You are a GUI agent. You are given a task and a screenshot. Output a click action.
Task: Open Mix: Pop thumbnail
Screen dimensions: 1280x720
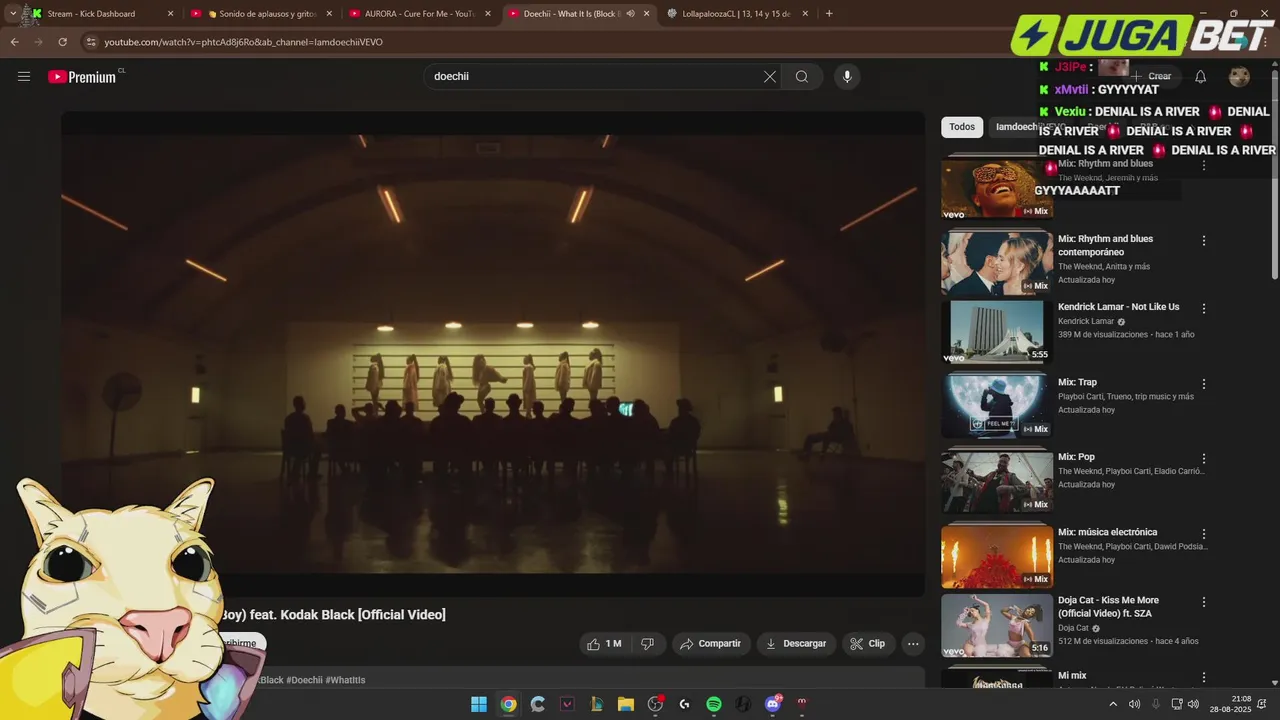pos(996,481)
